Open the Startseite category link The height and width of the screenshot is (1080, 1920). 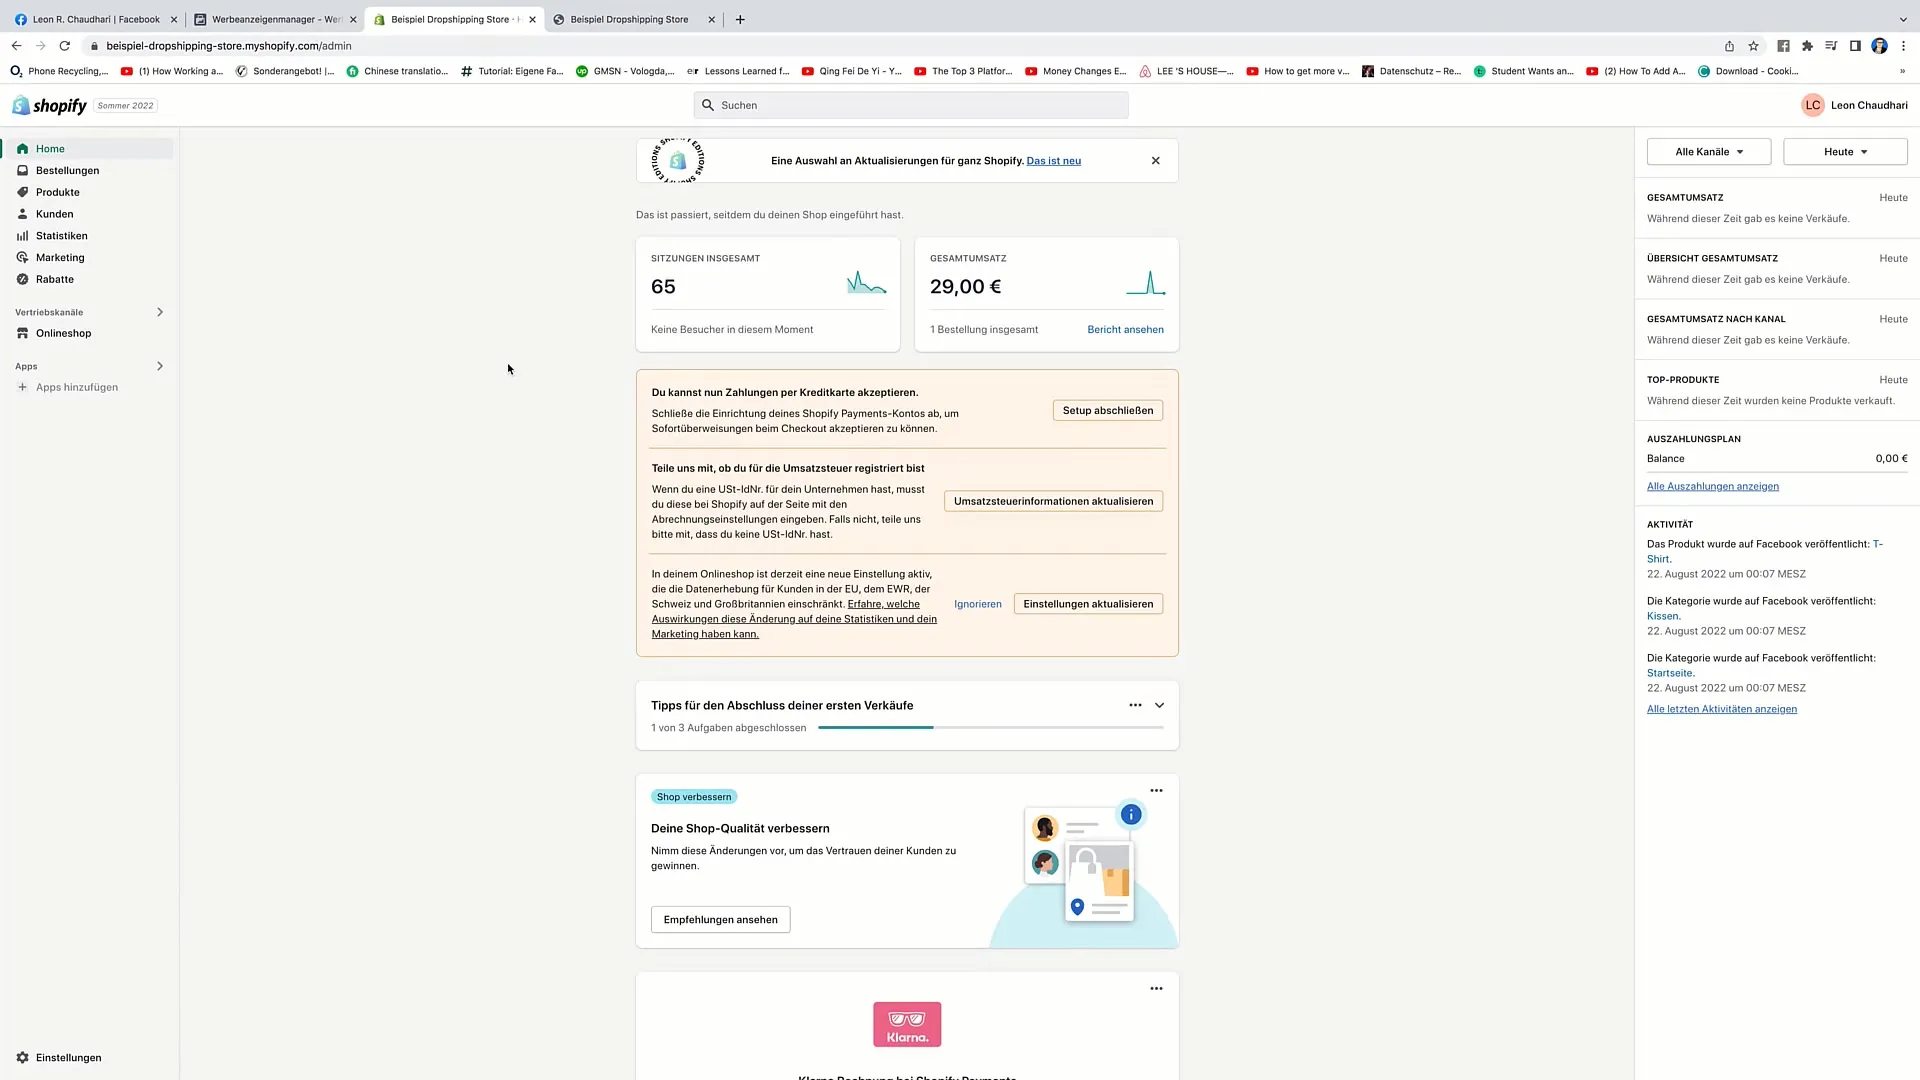click(x=1670, y=673)
